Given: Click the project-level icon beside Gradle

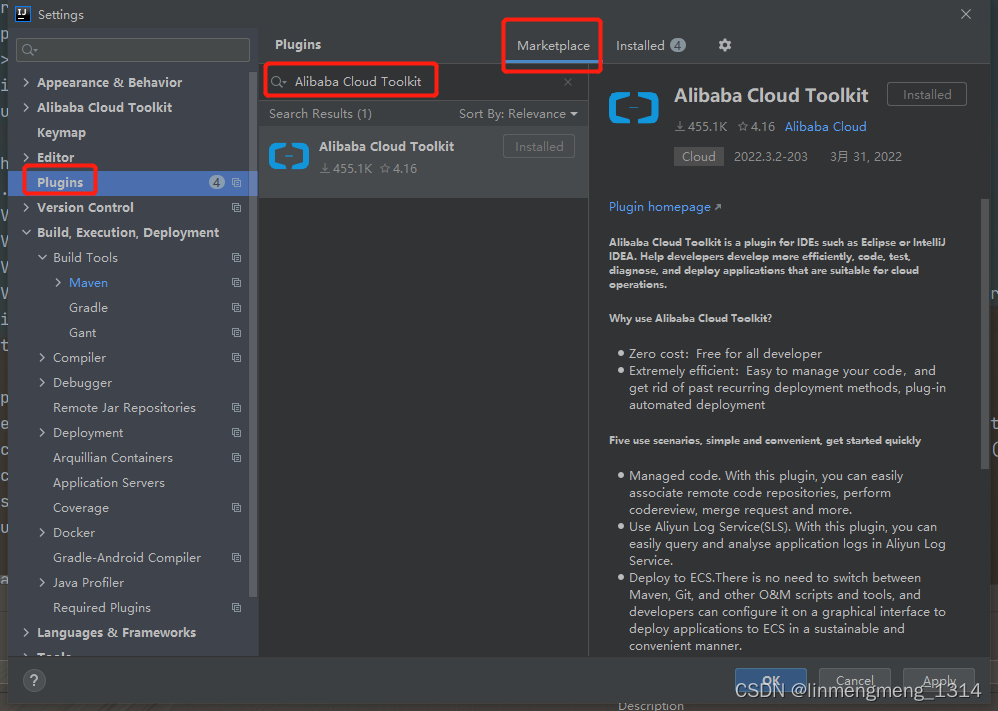Looking at the screenshot, I should point(237,307).
